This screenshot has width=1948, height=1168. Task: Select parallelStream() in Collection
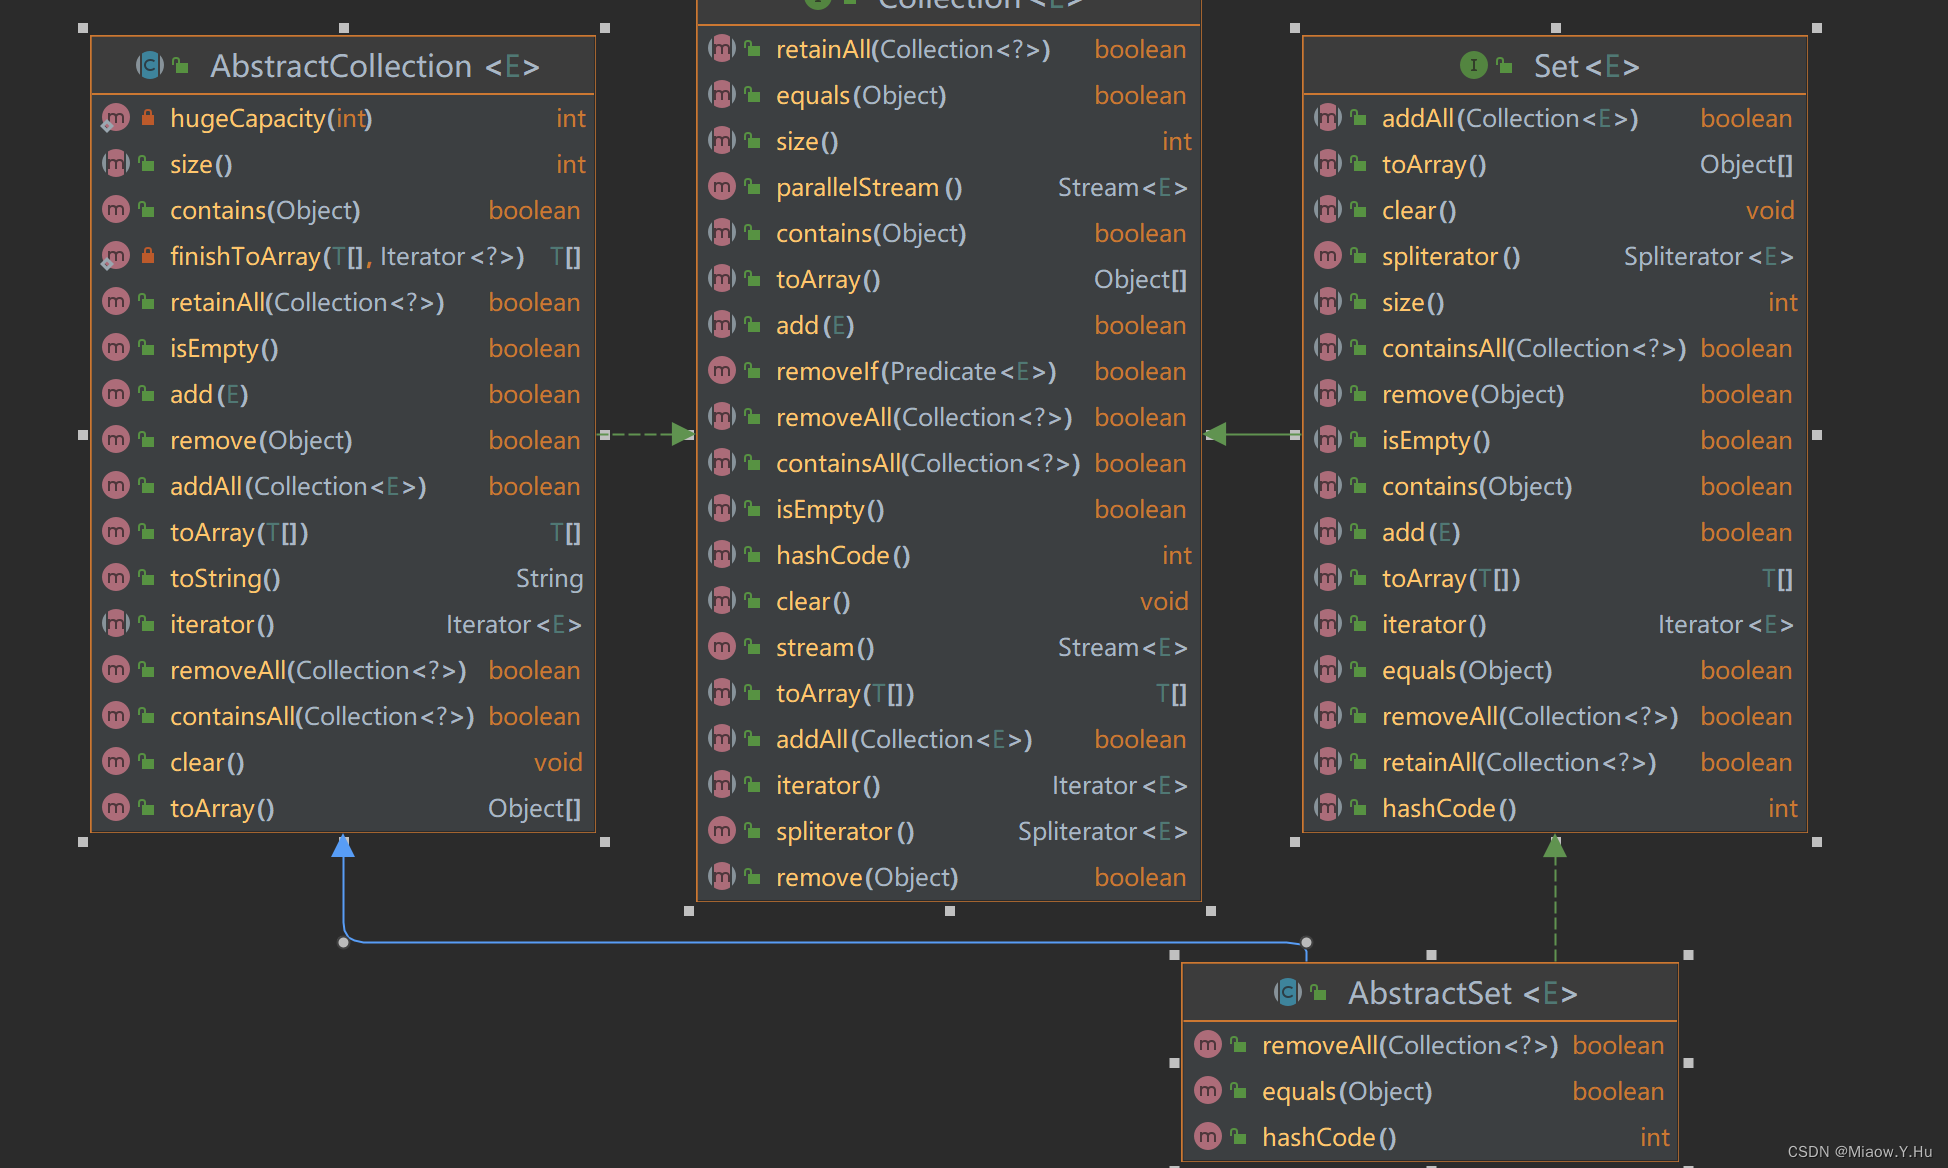pos(869,187)
